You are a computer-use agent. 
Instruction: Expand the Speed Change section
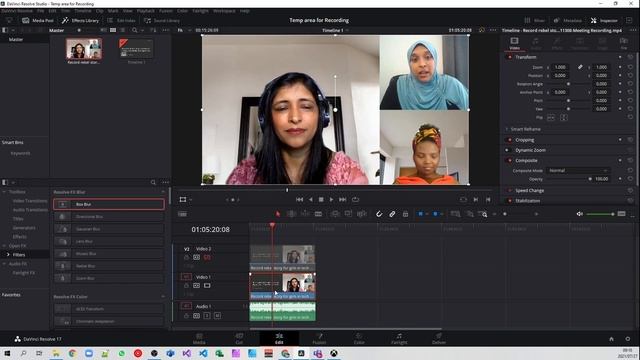[x=529, y=191]
